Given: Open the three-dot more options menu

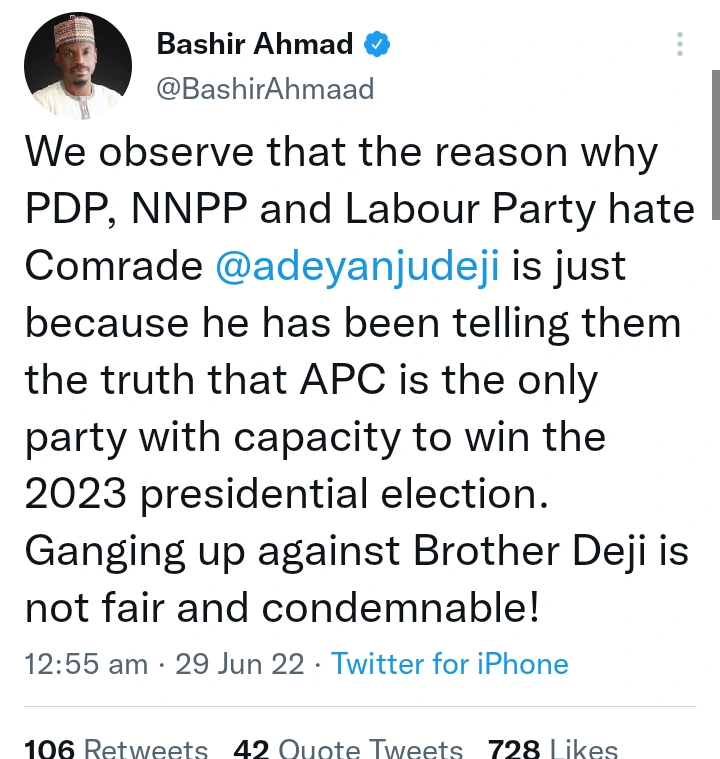Looking at the screenshot, I should click(x=680, y=44).
